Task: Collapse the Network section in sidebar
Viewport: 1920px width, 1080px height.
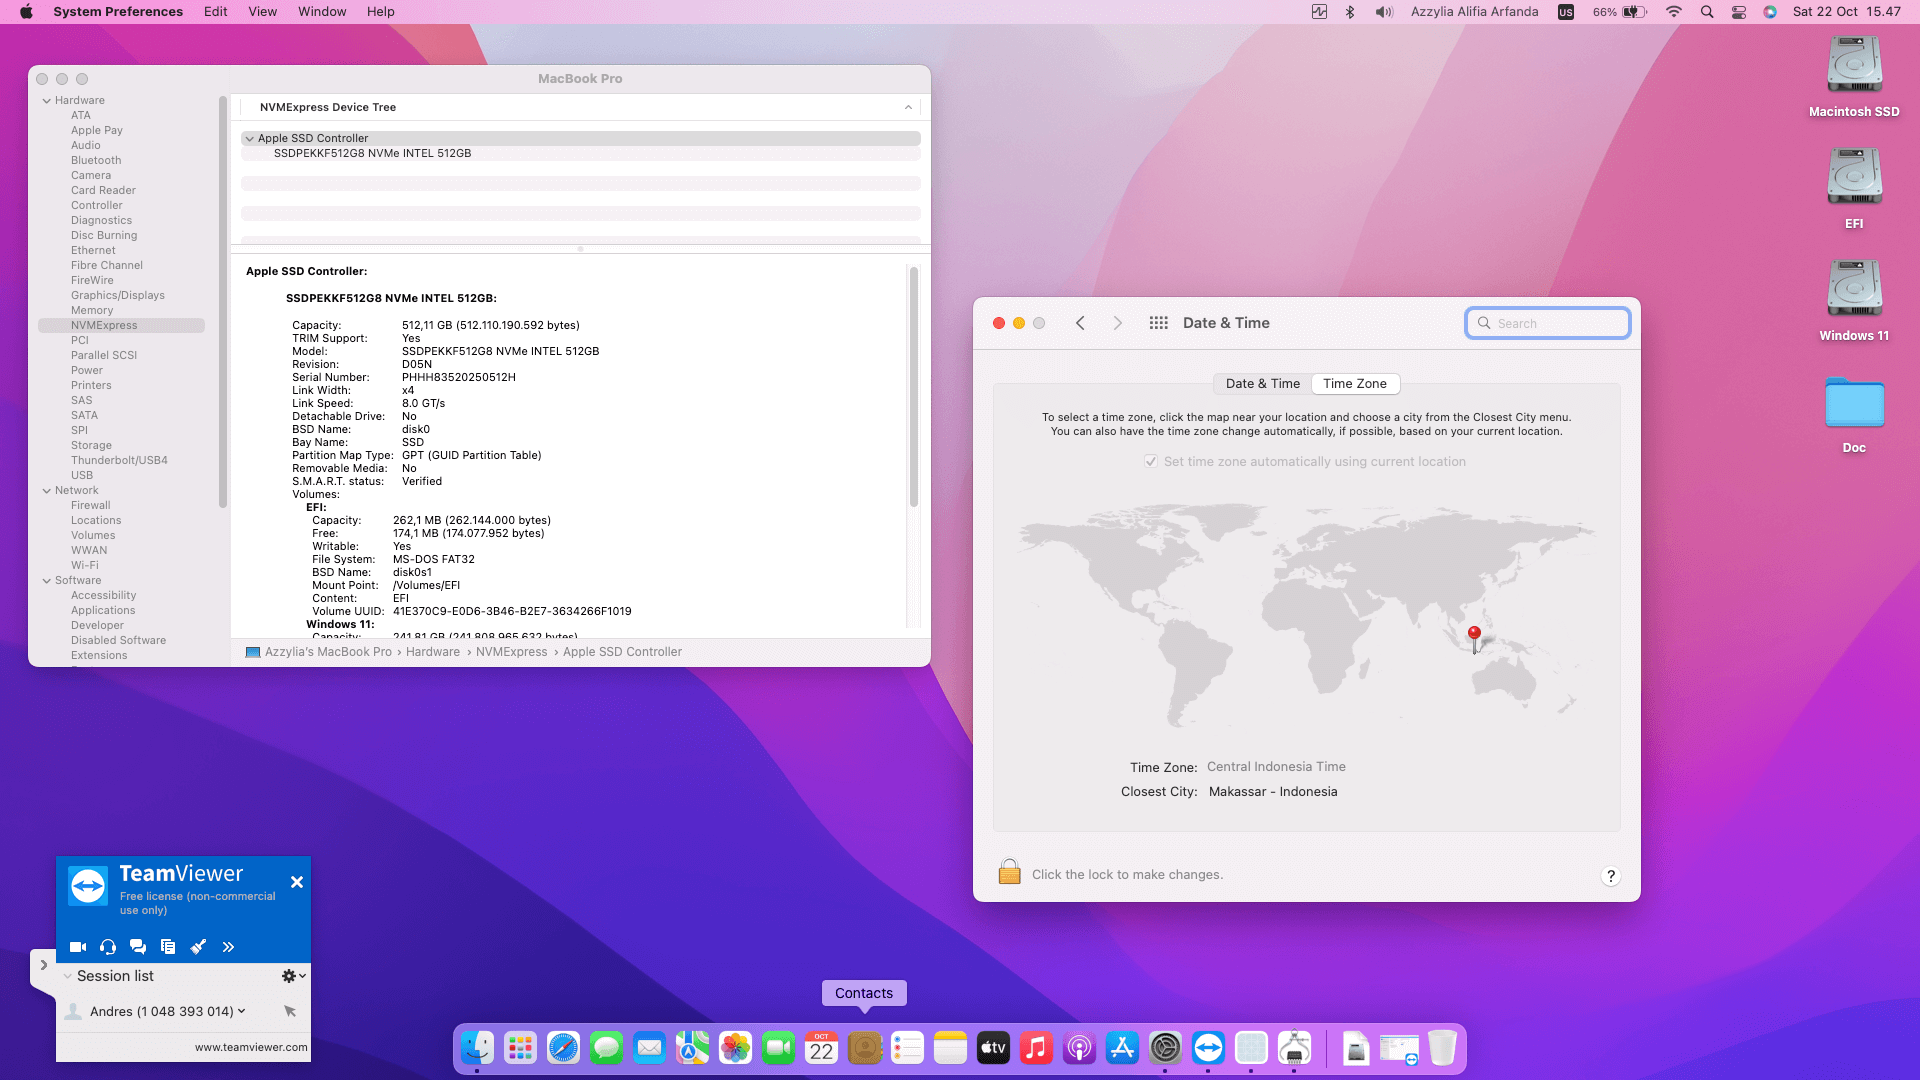Action: (x=47, y=490)
